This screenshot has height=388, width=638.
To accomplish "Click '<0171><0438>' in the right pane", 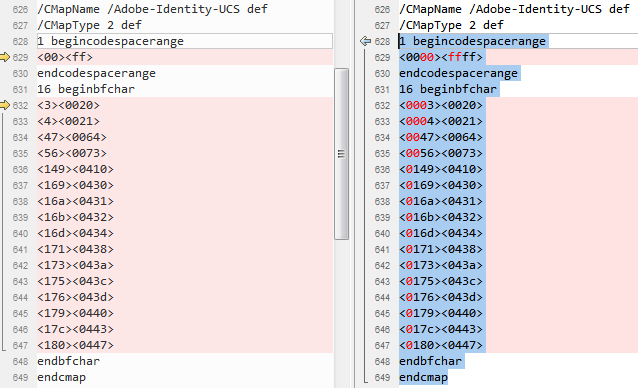I will (441, 249).
